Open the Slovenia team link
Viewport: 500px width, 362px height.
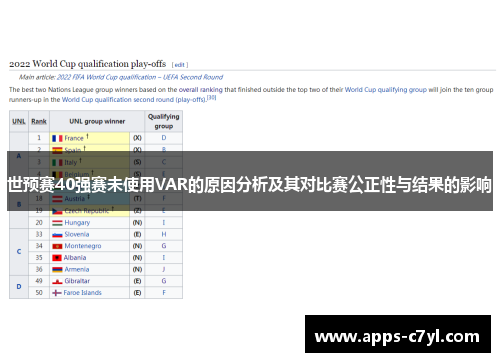point(77,234)
